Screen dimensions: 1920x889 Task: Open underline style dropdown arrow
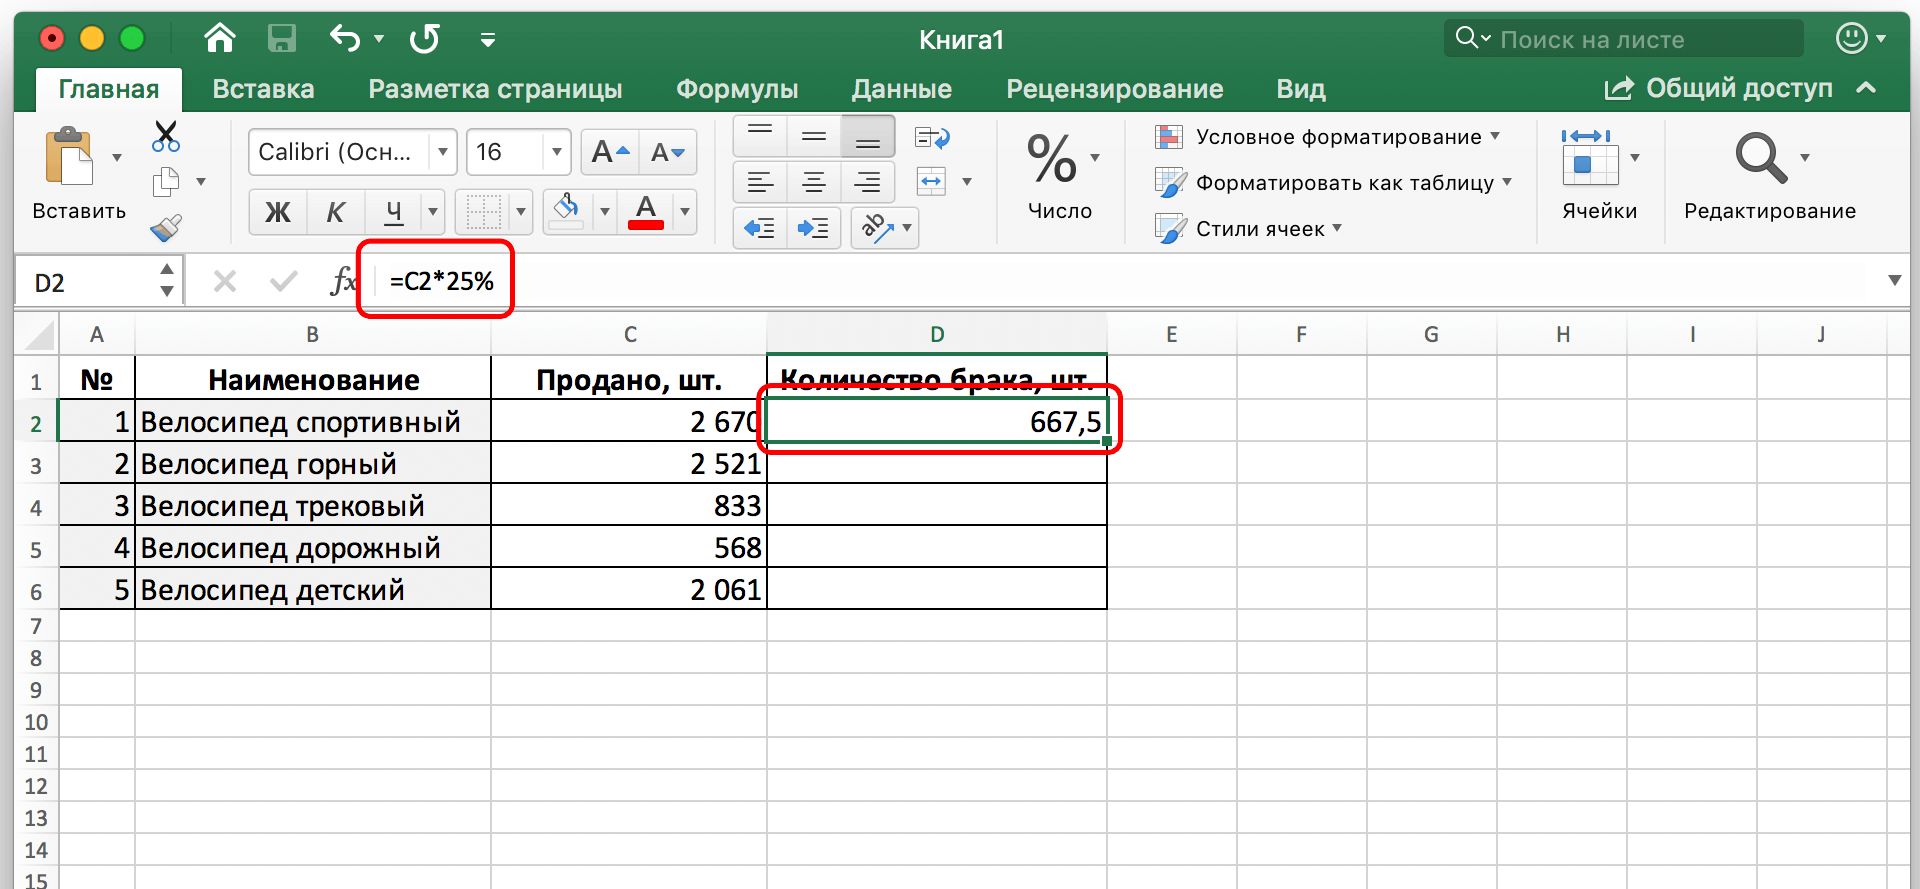coord(433,212)
